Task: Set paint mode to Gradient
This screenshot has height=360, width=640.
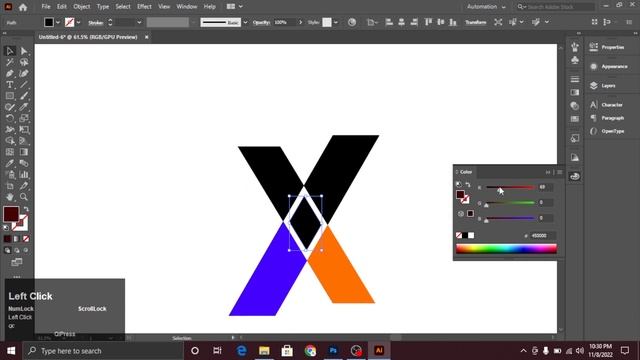Action: (17, 239)
